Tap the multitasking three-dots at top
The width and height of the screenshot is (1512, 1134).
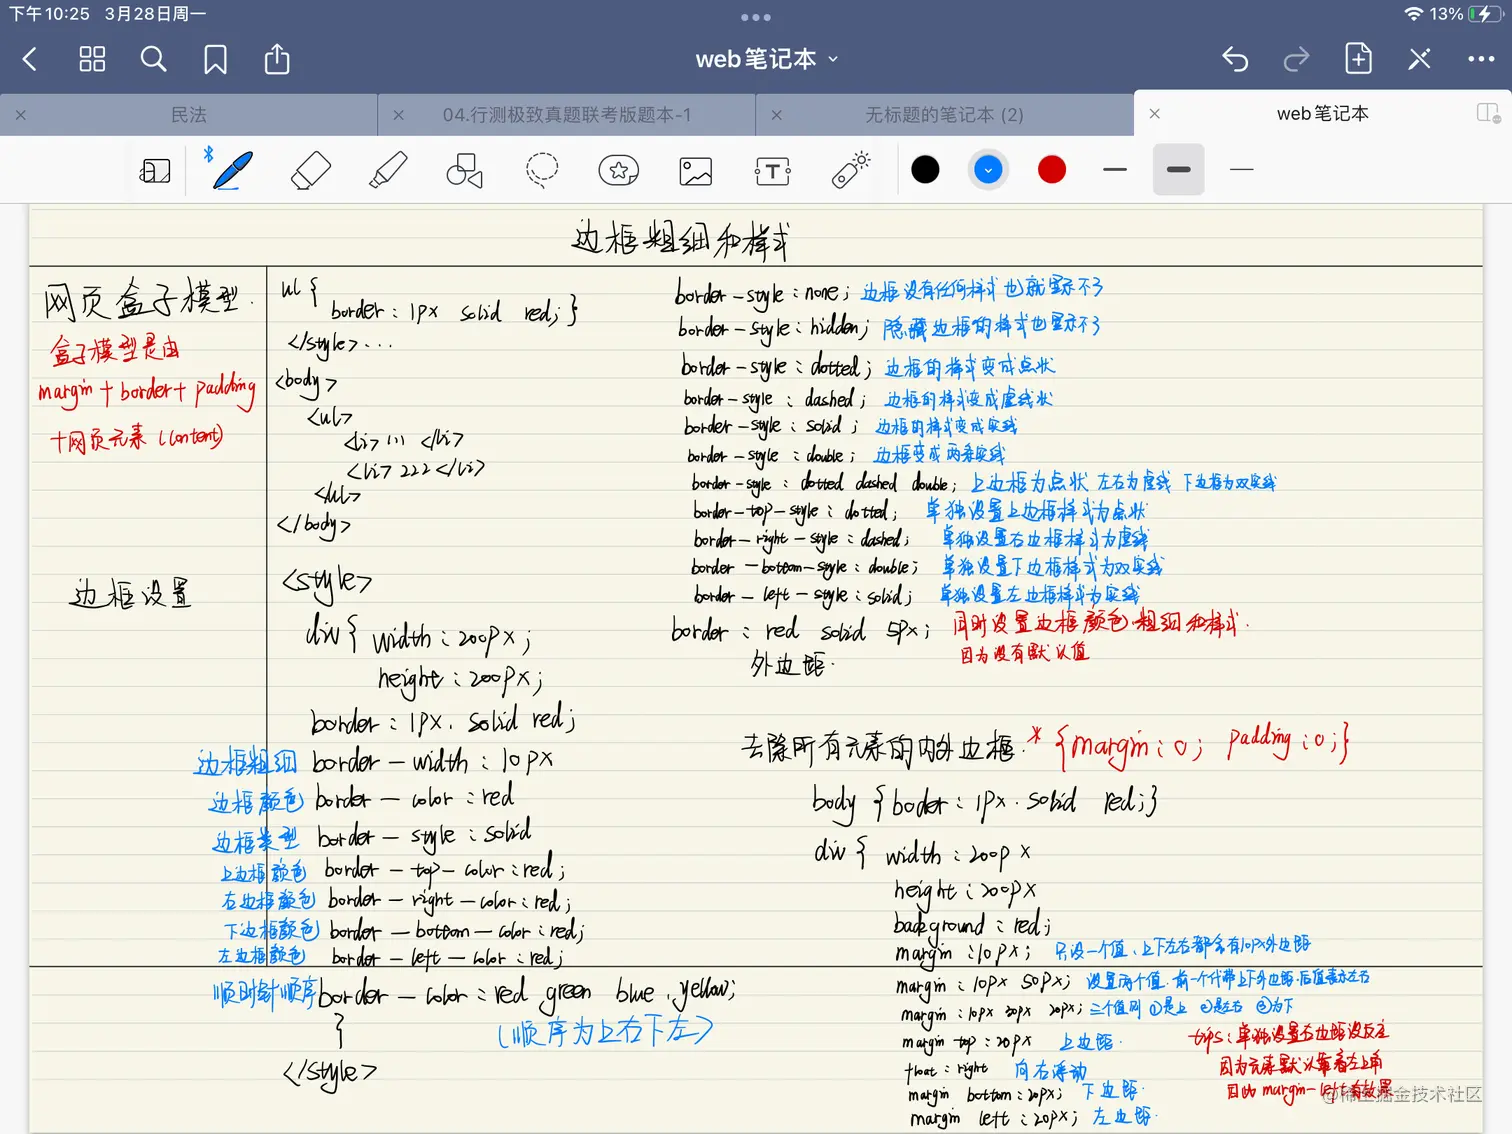click(x=756, y=17)
